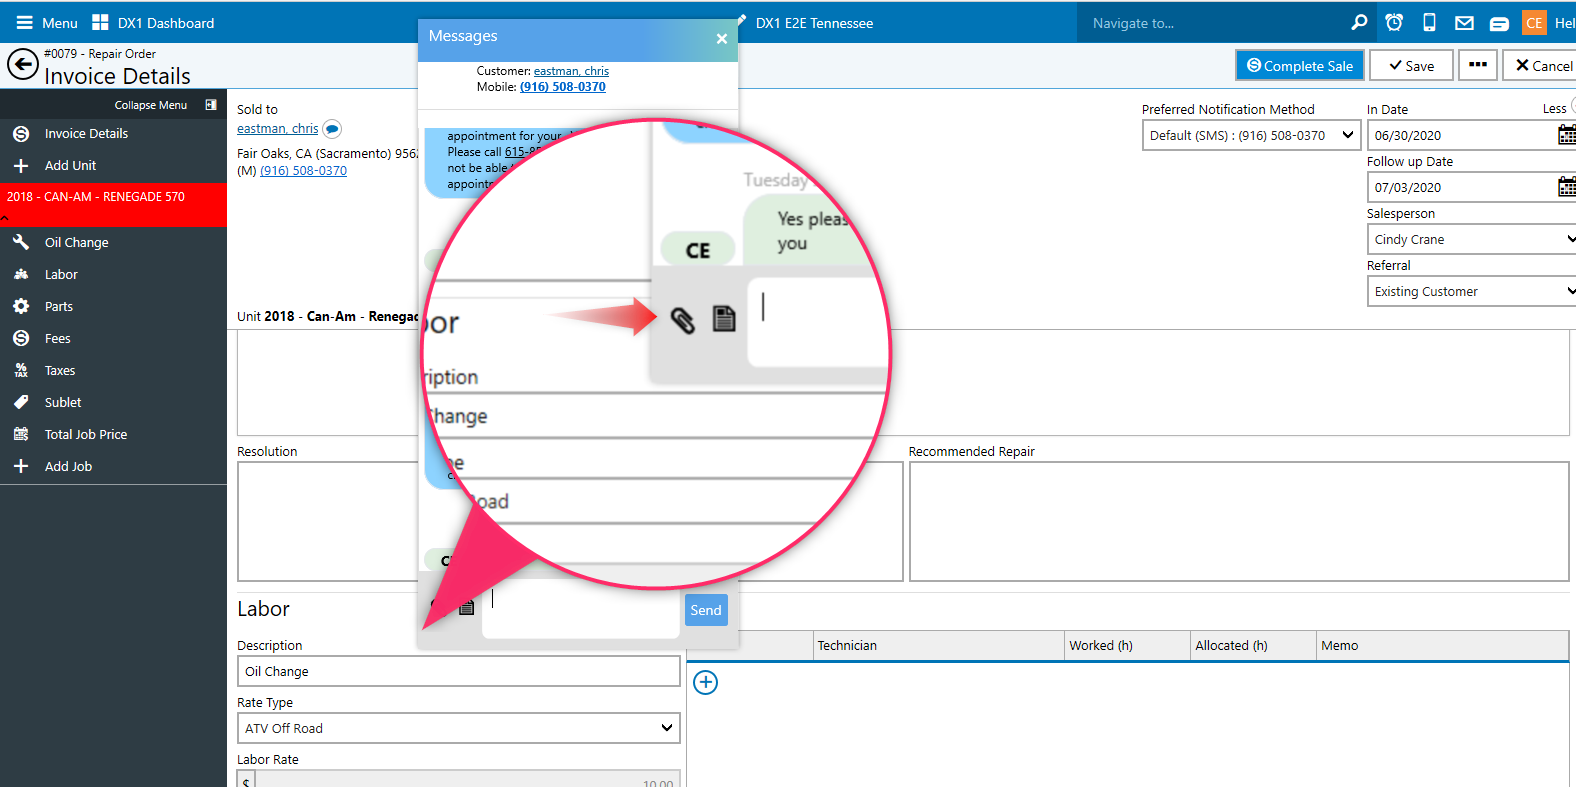Click the Allocated (h) column header
Viewport: 1576px width, 787px height.
pos(1253,645)
